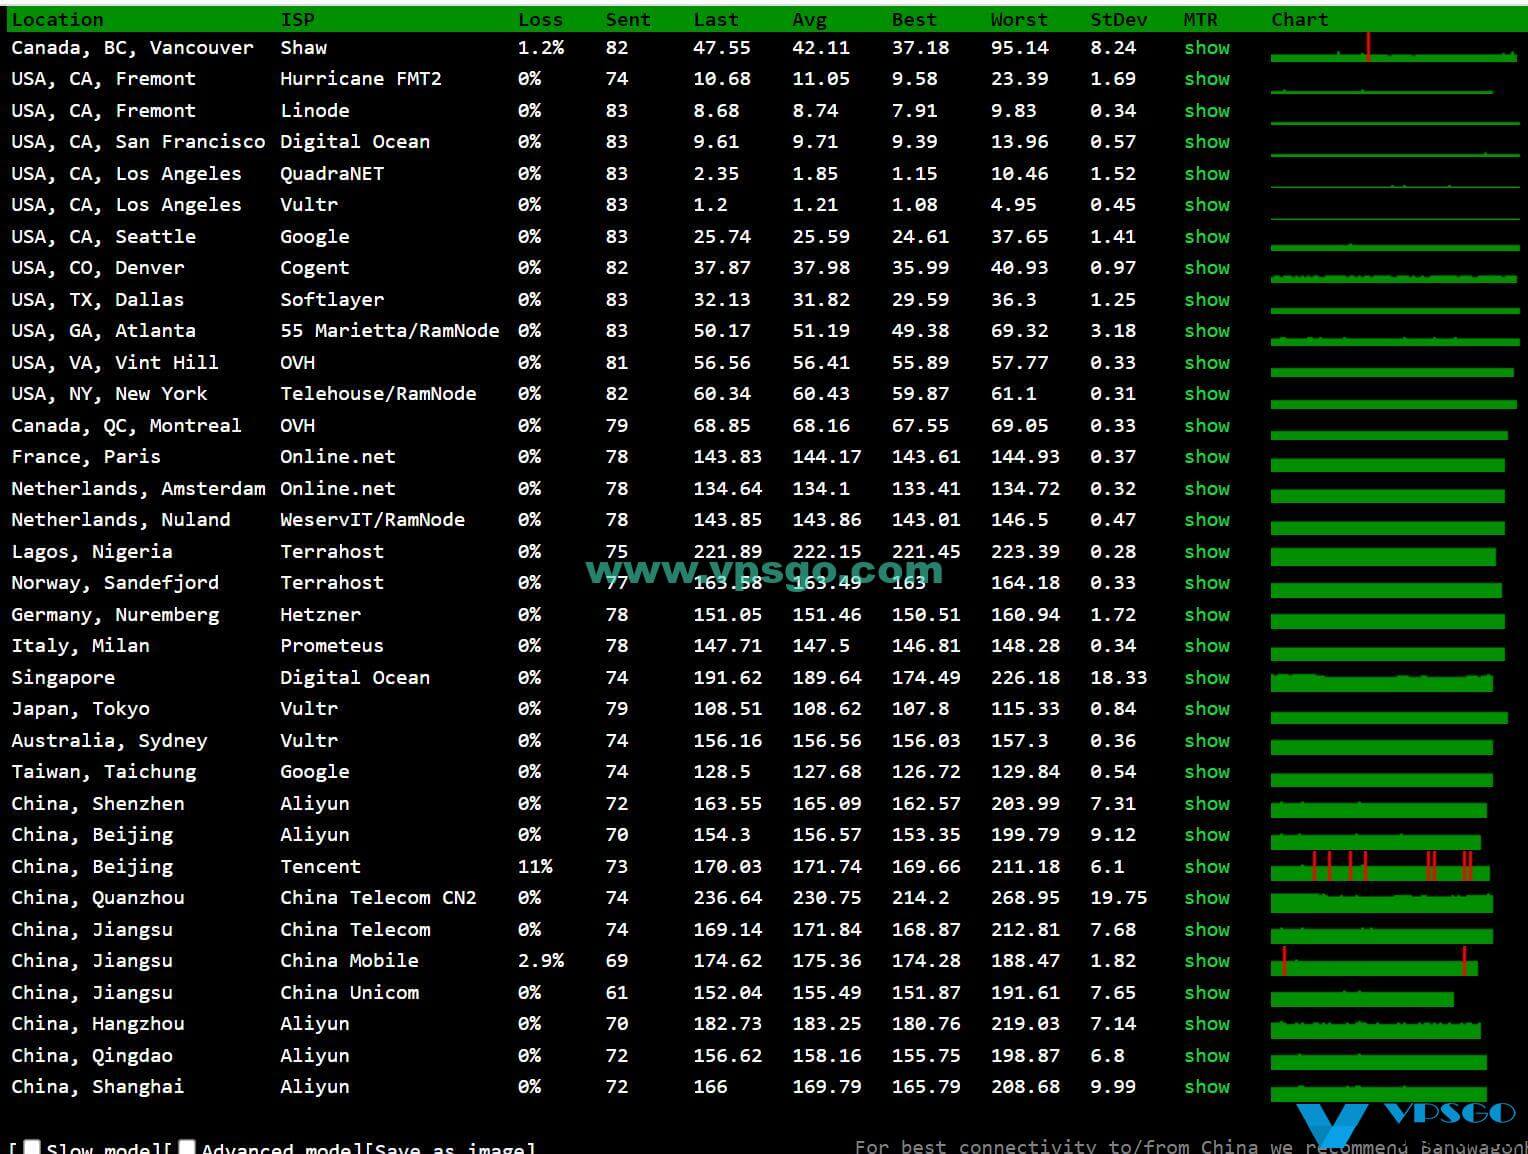Show MTR for Seattle Google row
Screen dimensions: 1528x1154
click(1207, 237)
